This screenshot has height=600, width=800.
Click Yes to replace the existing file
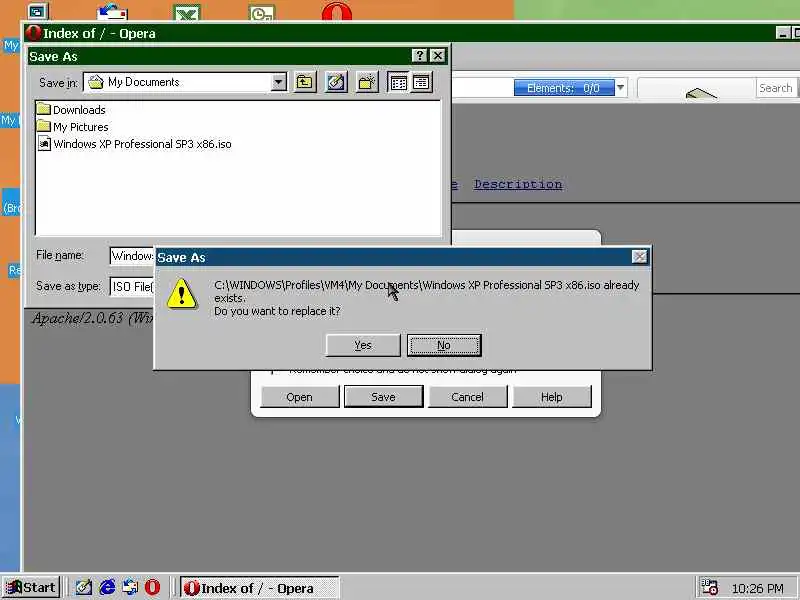click(x=363, y=345)
